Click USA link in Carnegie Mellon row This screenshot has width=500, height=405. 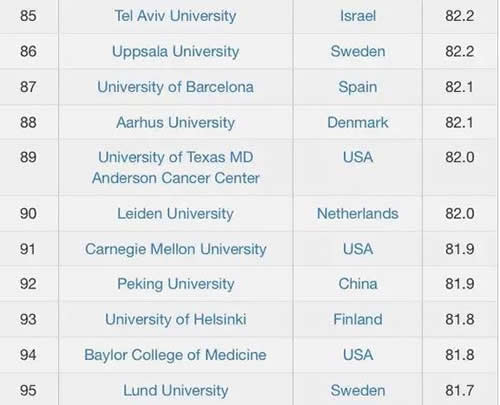click(358, 249)
